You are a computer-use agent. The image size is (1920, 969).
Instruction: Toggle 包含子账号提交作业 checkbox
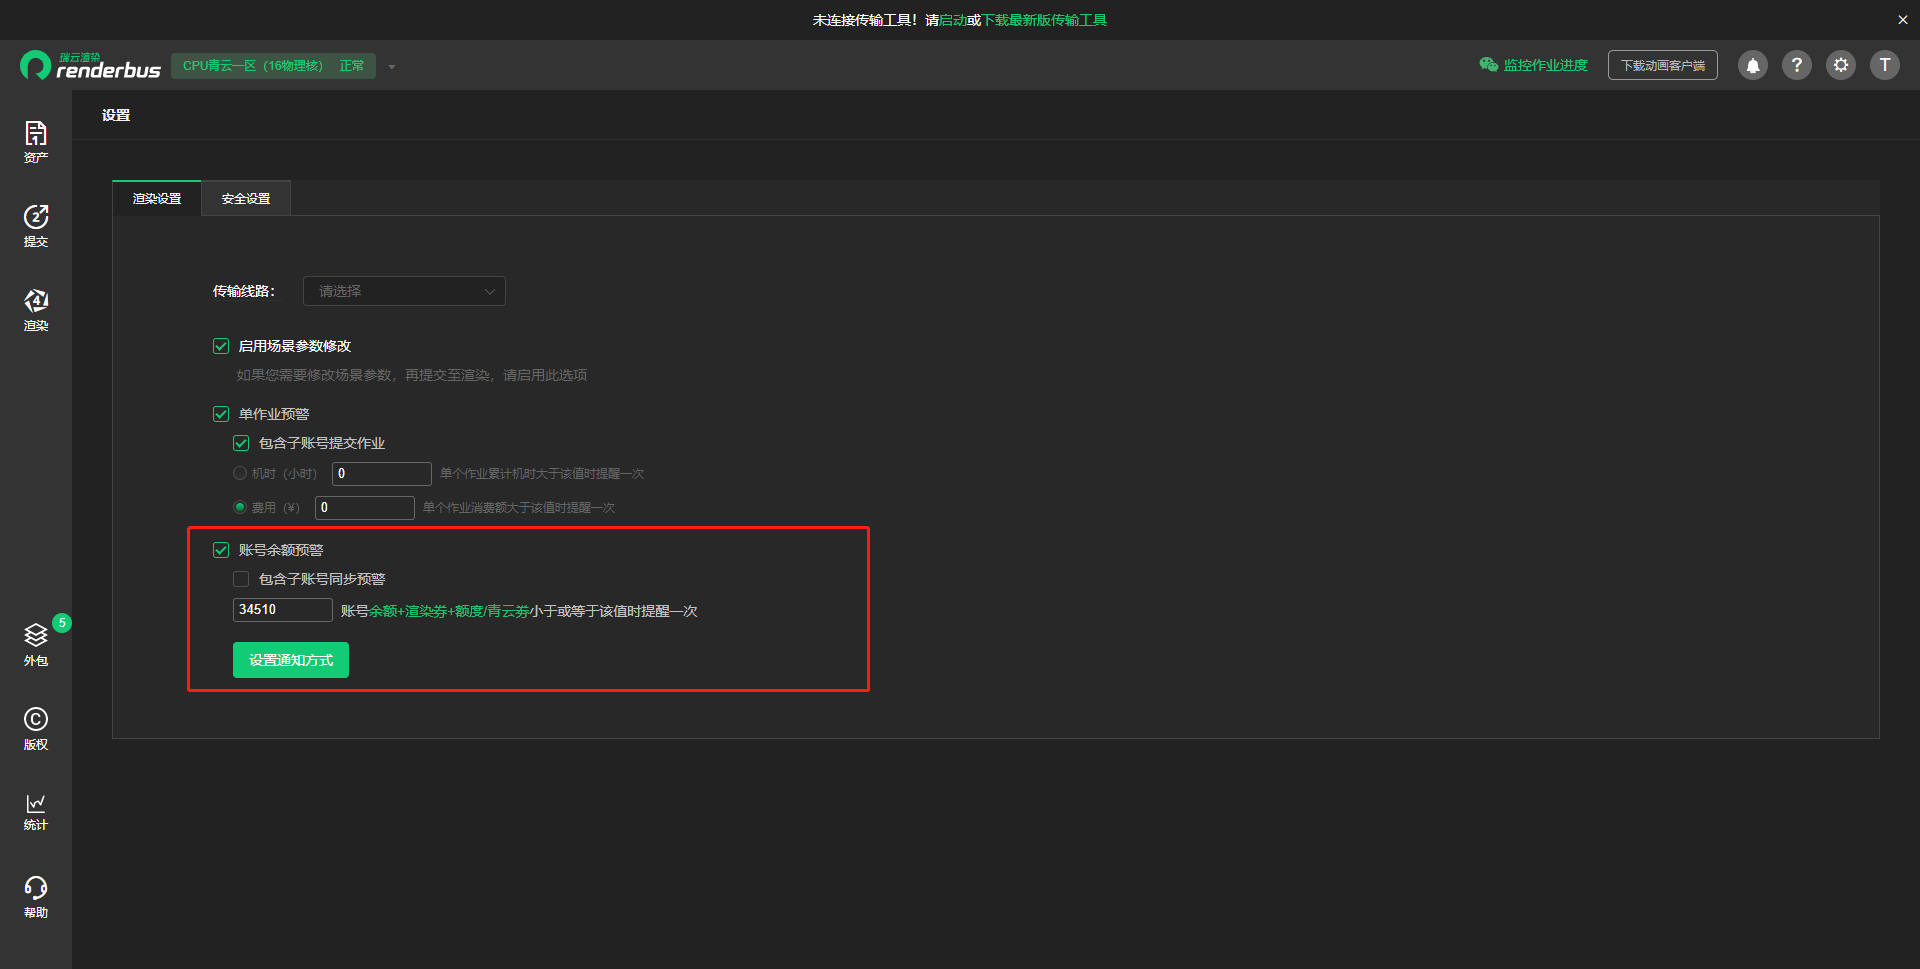[x=241, y=443]
